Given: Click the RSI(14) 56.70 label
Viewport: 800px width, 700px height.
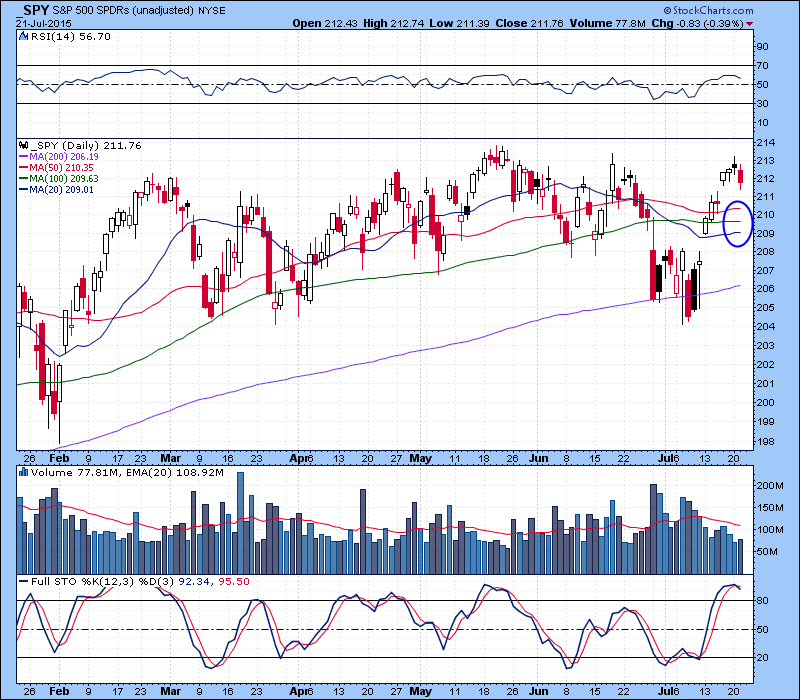Looking at the screenshot, I should 70,36.
